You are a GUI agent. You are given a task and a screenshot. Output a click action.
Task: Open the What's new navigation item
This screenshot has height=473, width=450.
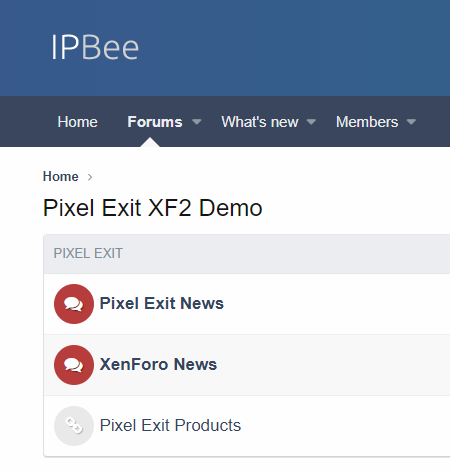pyautogui.click(x=260, y=122)
